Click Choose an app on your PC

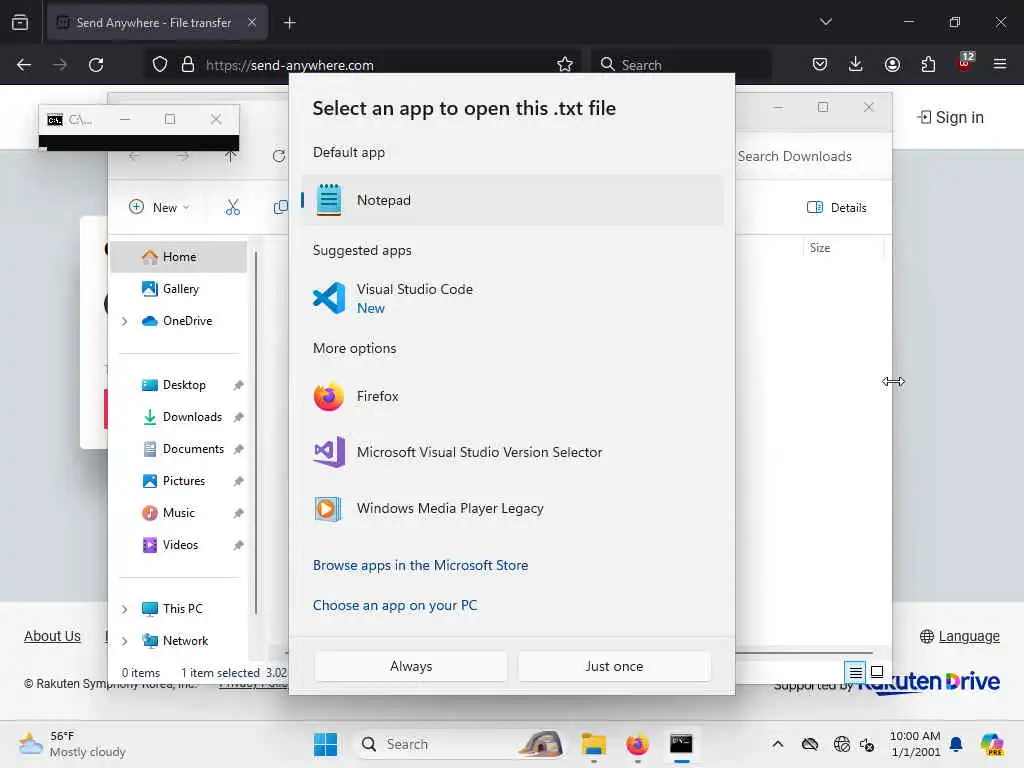[x=395, y=605]
